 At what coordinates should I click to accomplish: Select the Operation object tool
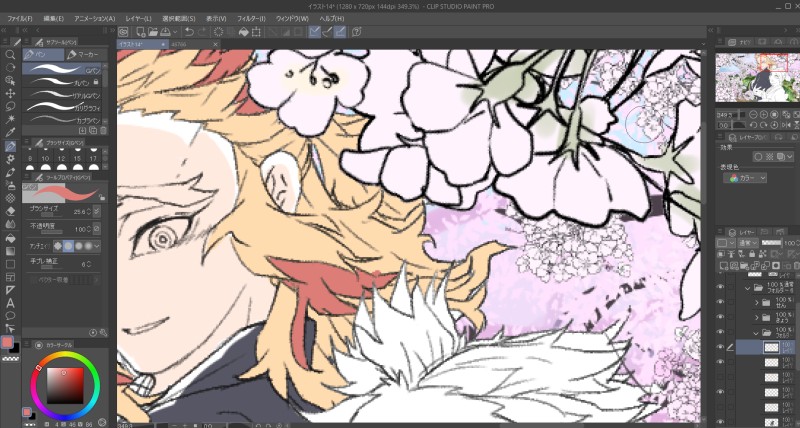(10, 80)
